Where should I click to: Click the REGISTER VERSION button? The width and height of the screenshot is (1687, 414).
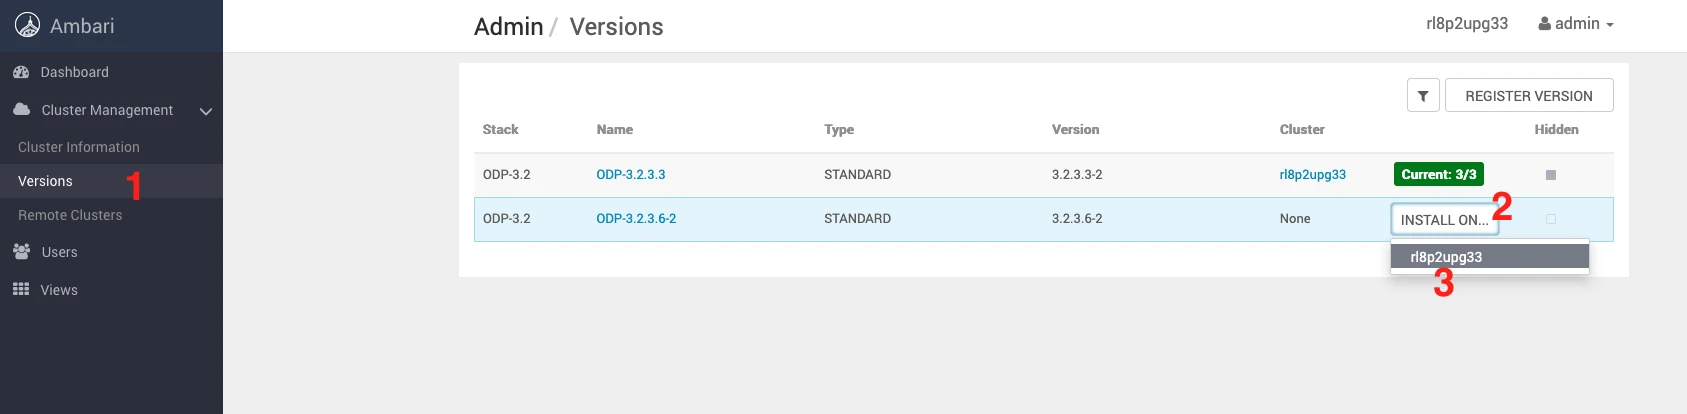click(1529, 96)
